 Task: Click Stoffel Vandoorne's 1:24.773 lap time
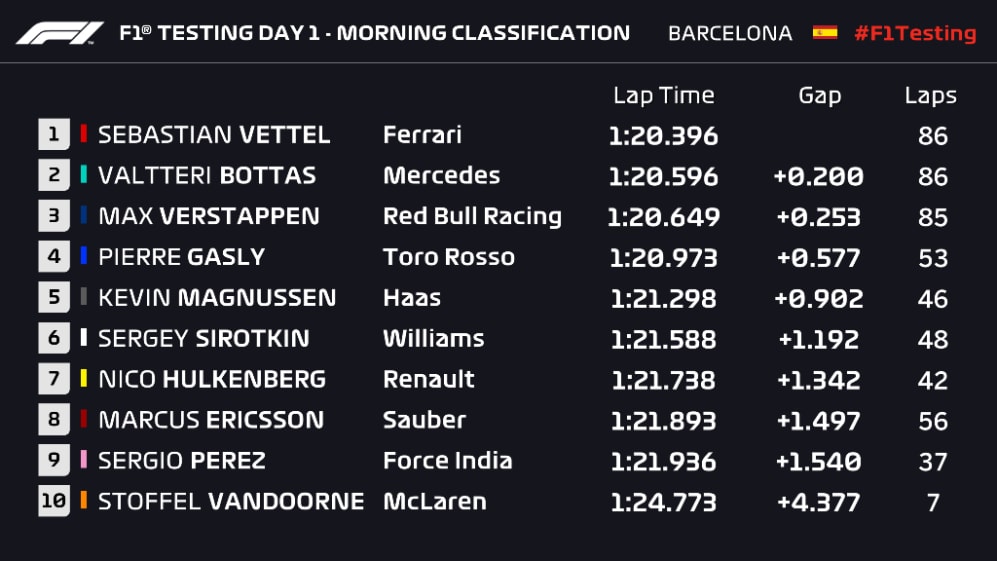pos(664,502)
